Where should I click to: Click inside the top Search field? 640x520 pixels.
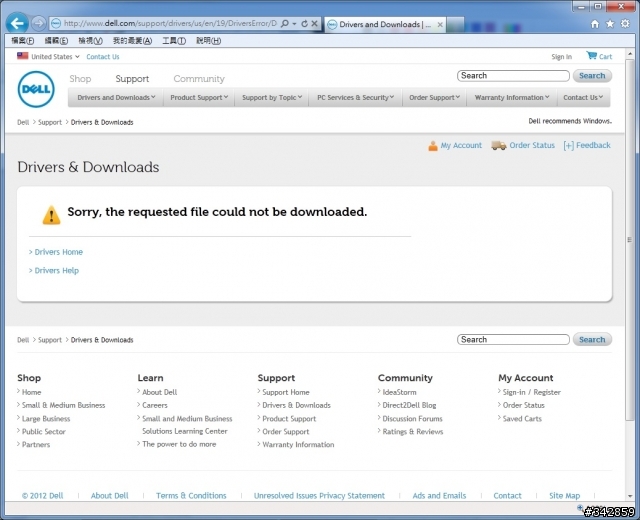click(513, 76)
